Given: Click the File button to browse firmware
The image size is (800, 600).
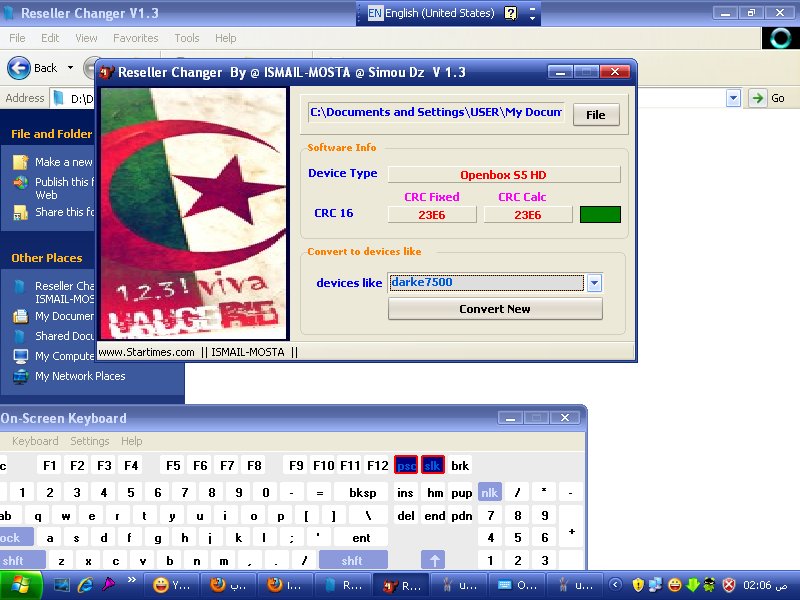Looking at the screenshot, I should click(596, 115).
